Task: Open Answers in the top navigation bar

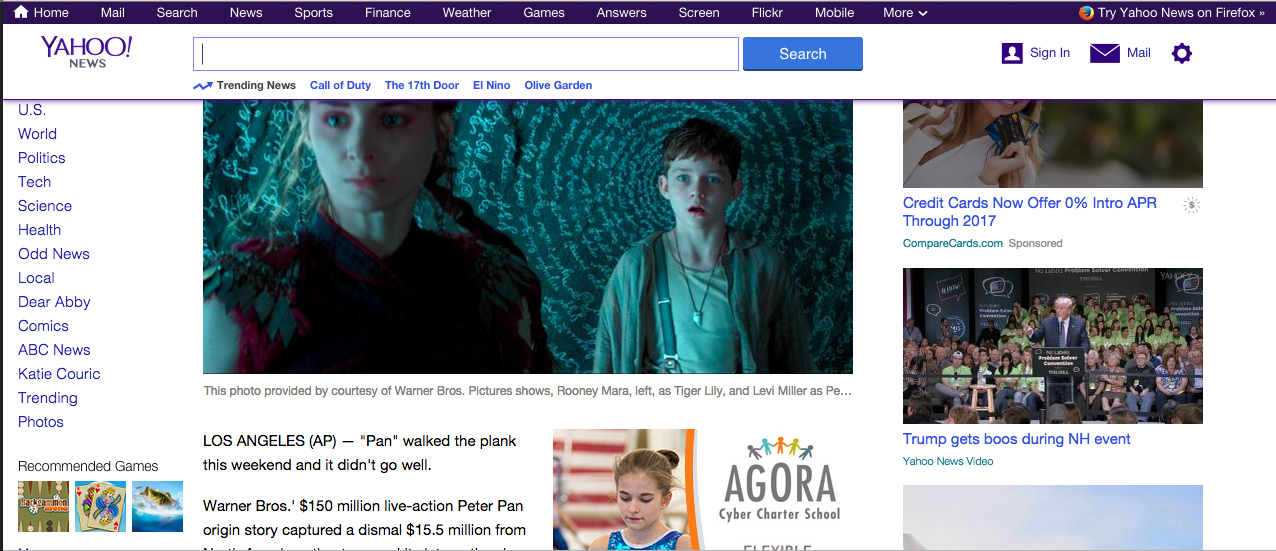Action: tap(621, 13)
